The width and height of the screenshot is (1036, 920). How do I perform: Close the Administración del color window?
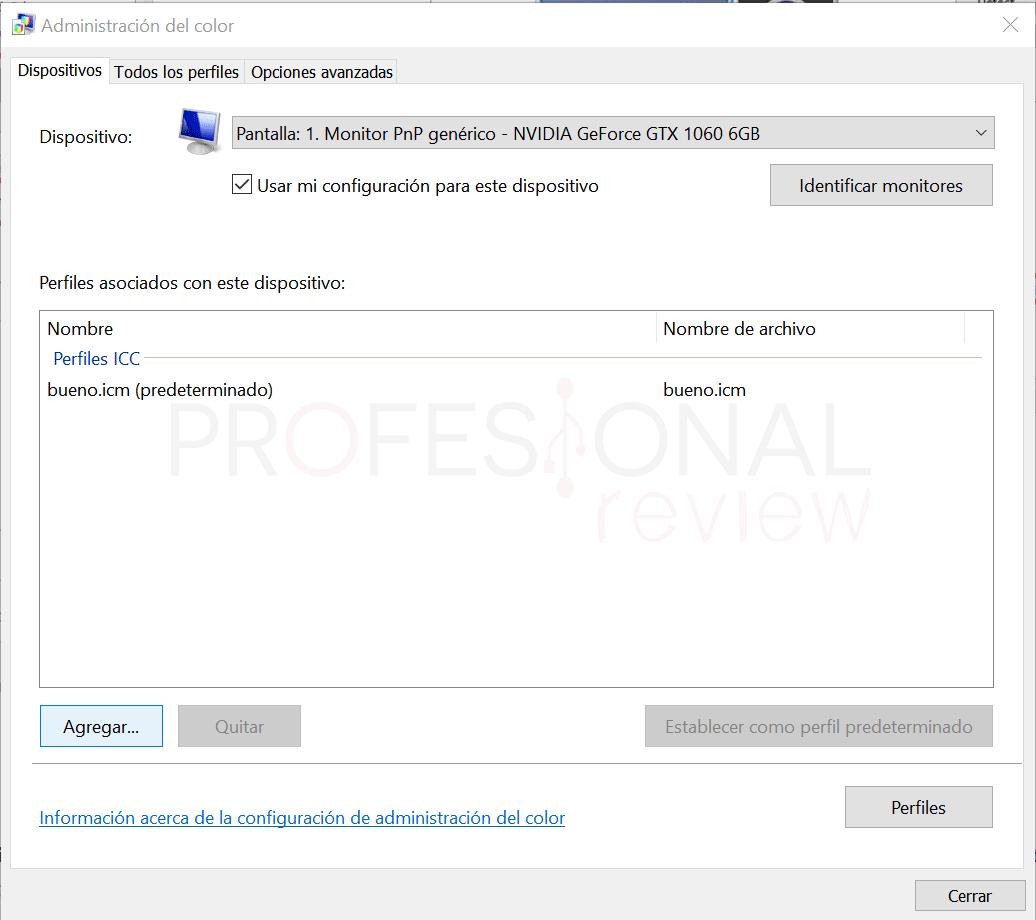pos(1010,25)
